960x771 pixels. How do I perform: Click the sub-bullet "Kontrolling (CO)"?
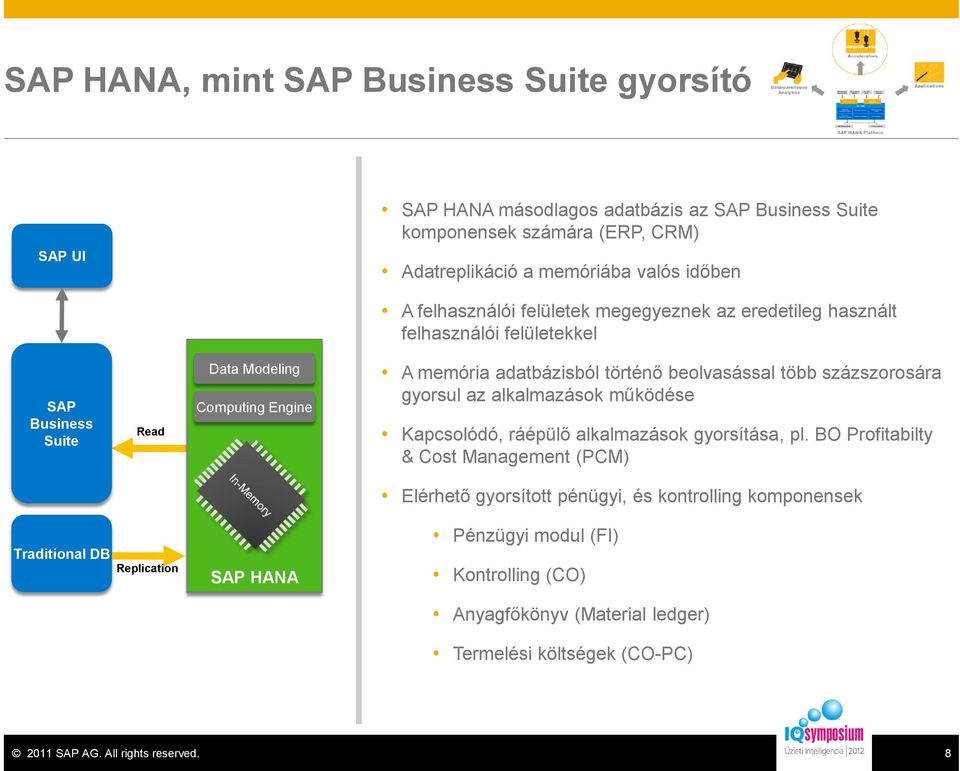pyautogui.click(x=519, y=574)
